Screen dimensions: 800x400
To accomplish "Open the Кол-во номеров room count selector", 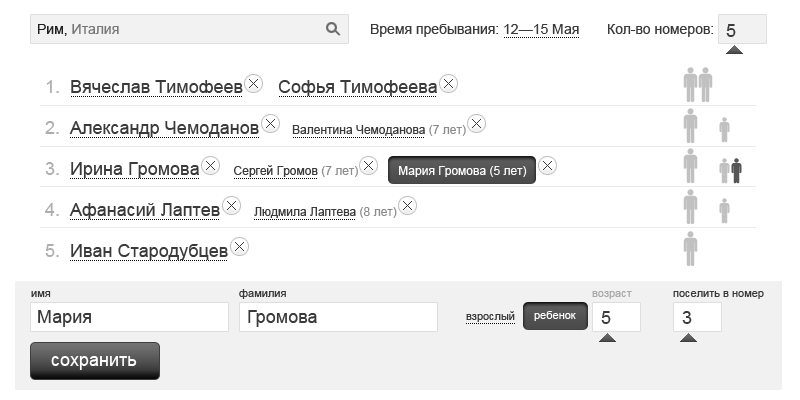I will pos(741,30).
